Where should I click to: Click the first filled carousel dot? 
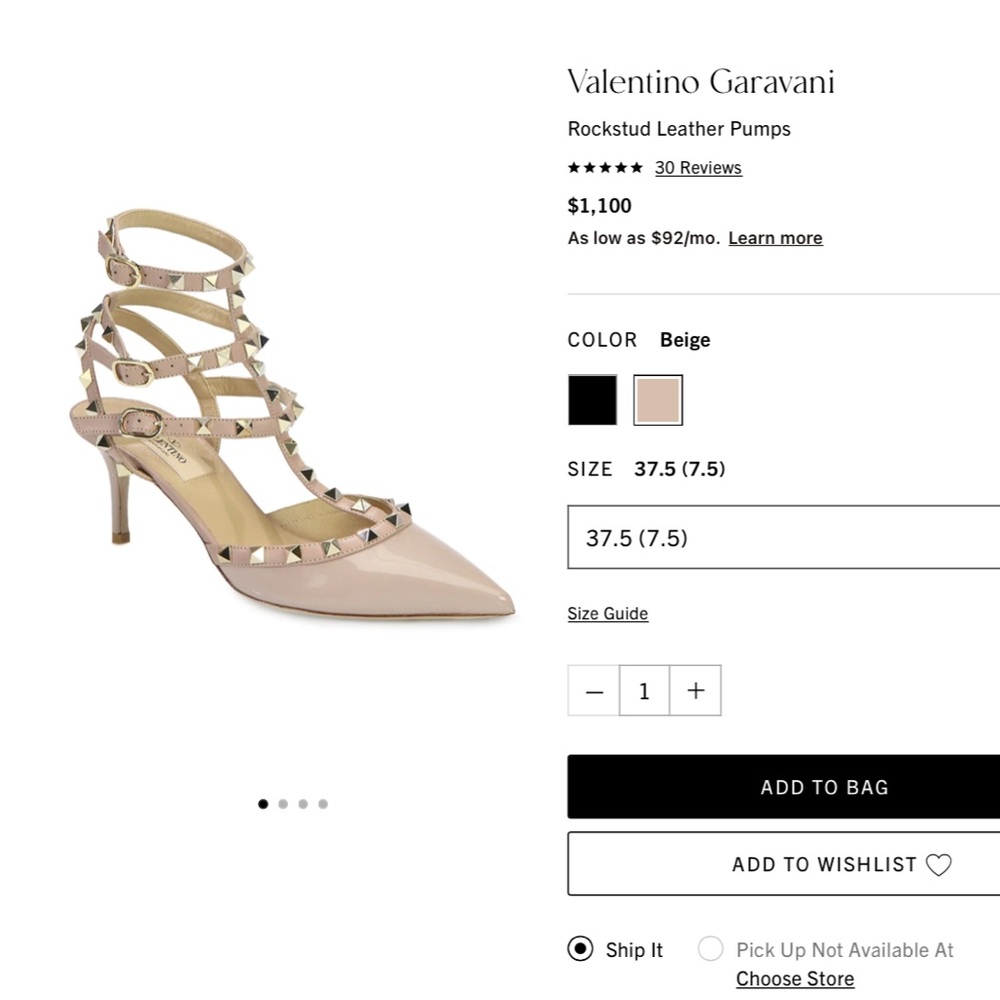pyautogui.click(x=262, y=803)
